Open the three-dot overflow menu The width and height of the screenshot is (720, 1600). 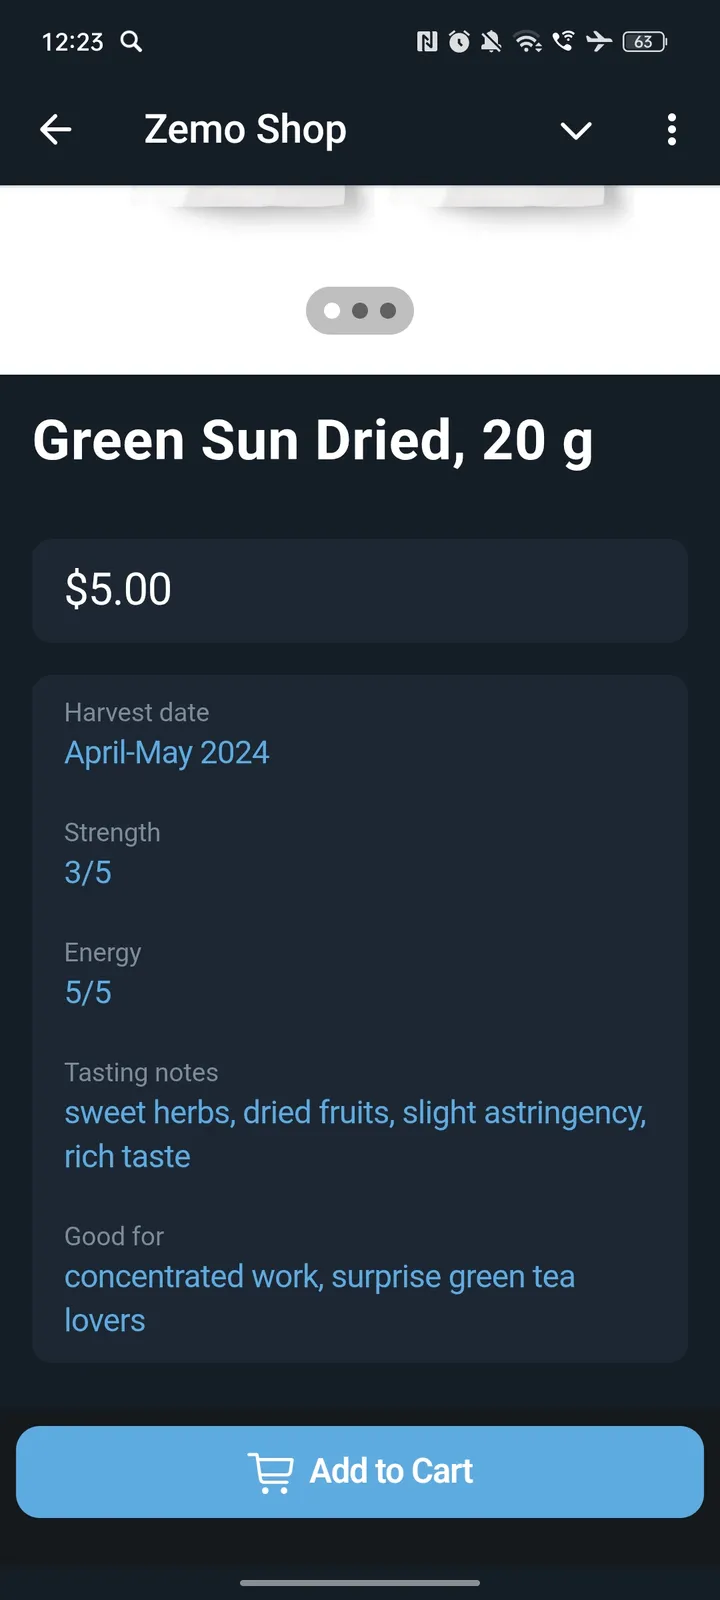click(x=671, y=129)
